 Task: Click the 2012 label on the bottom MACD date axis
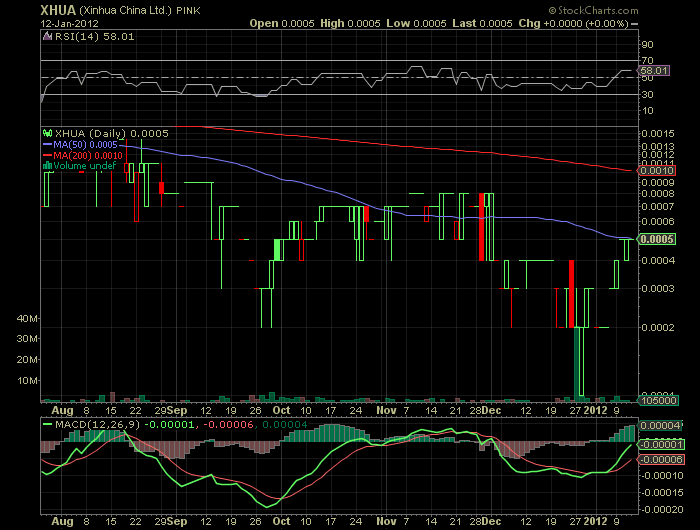[x=596, y=521]
